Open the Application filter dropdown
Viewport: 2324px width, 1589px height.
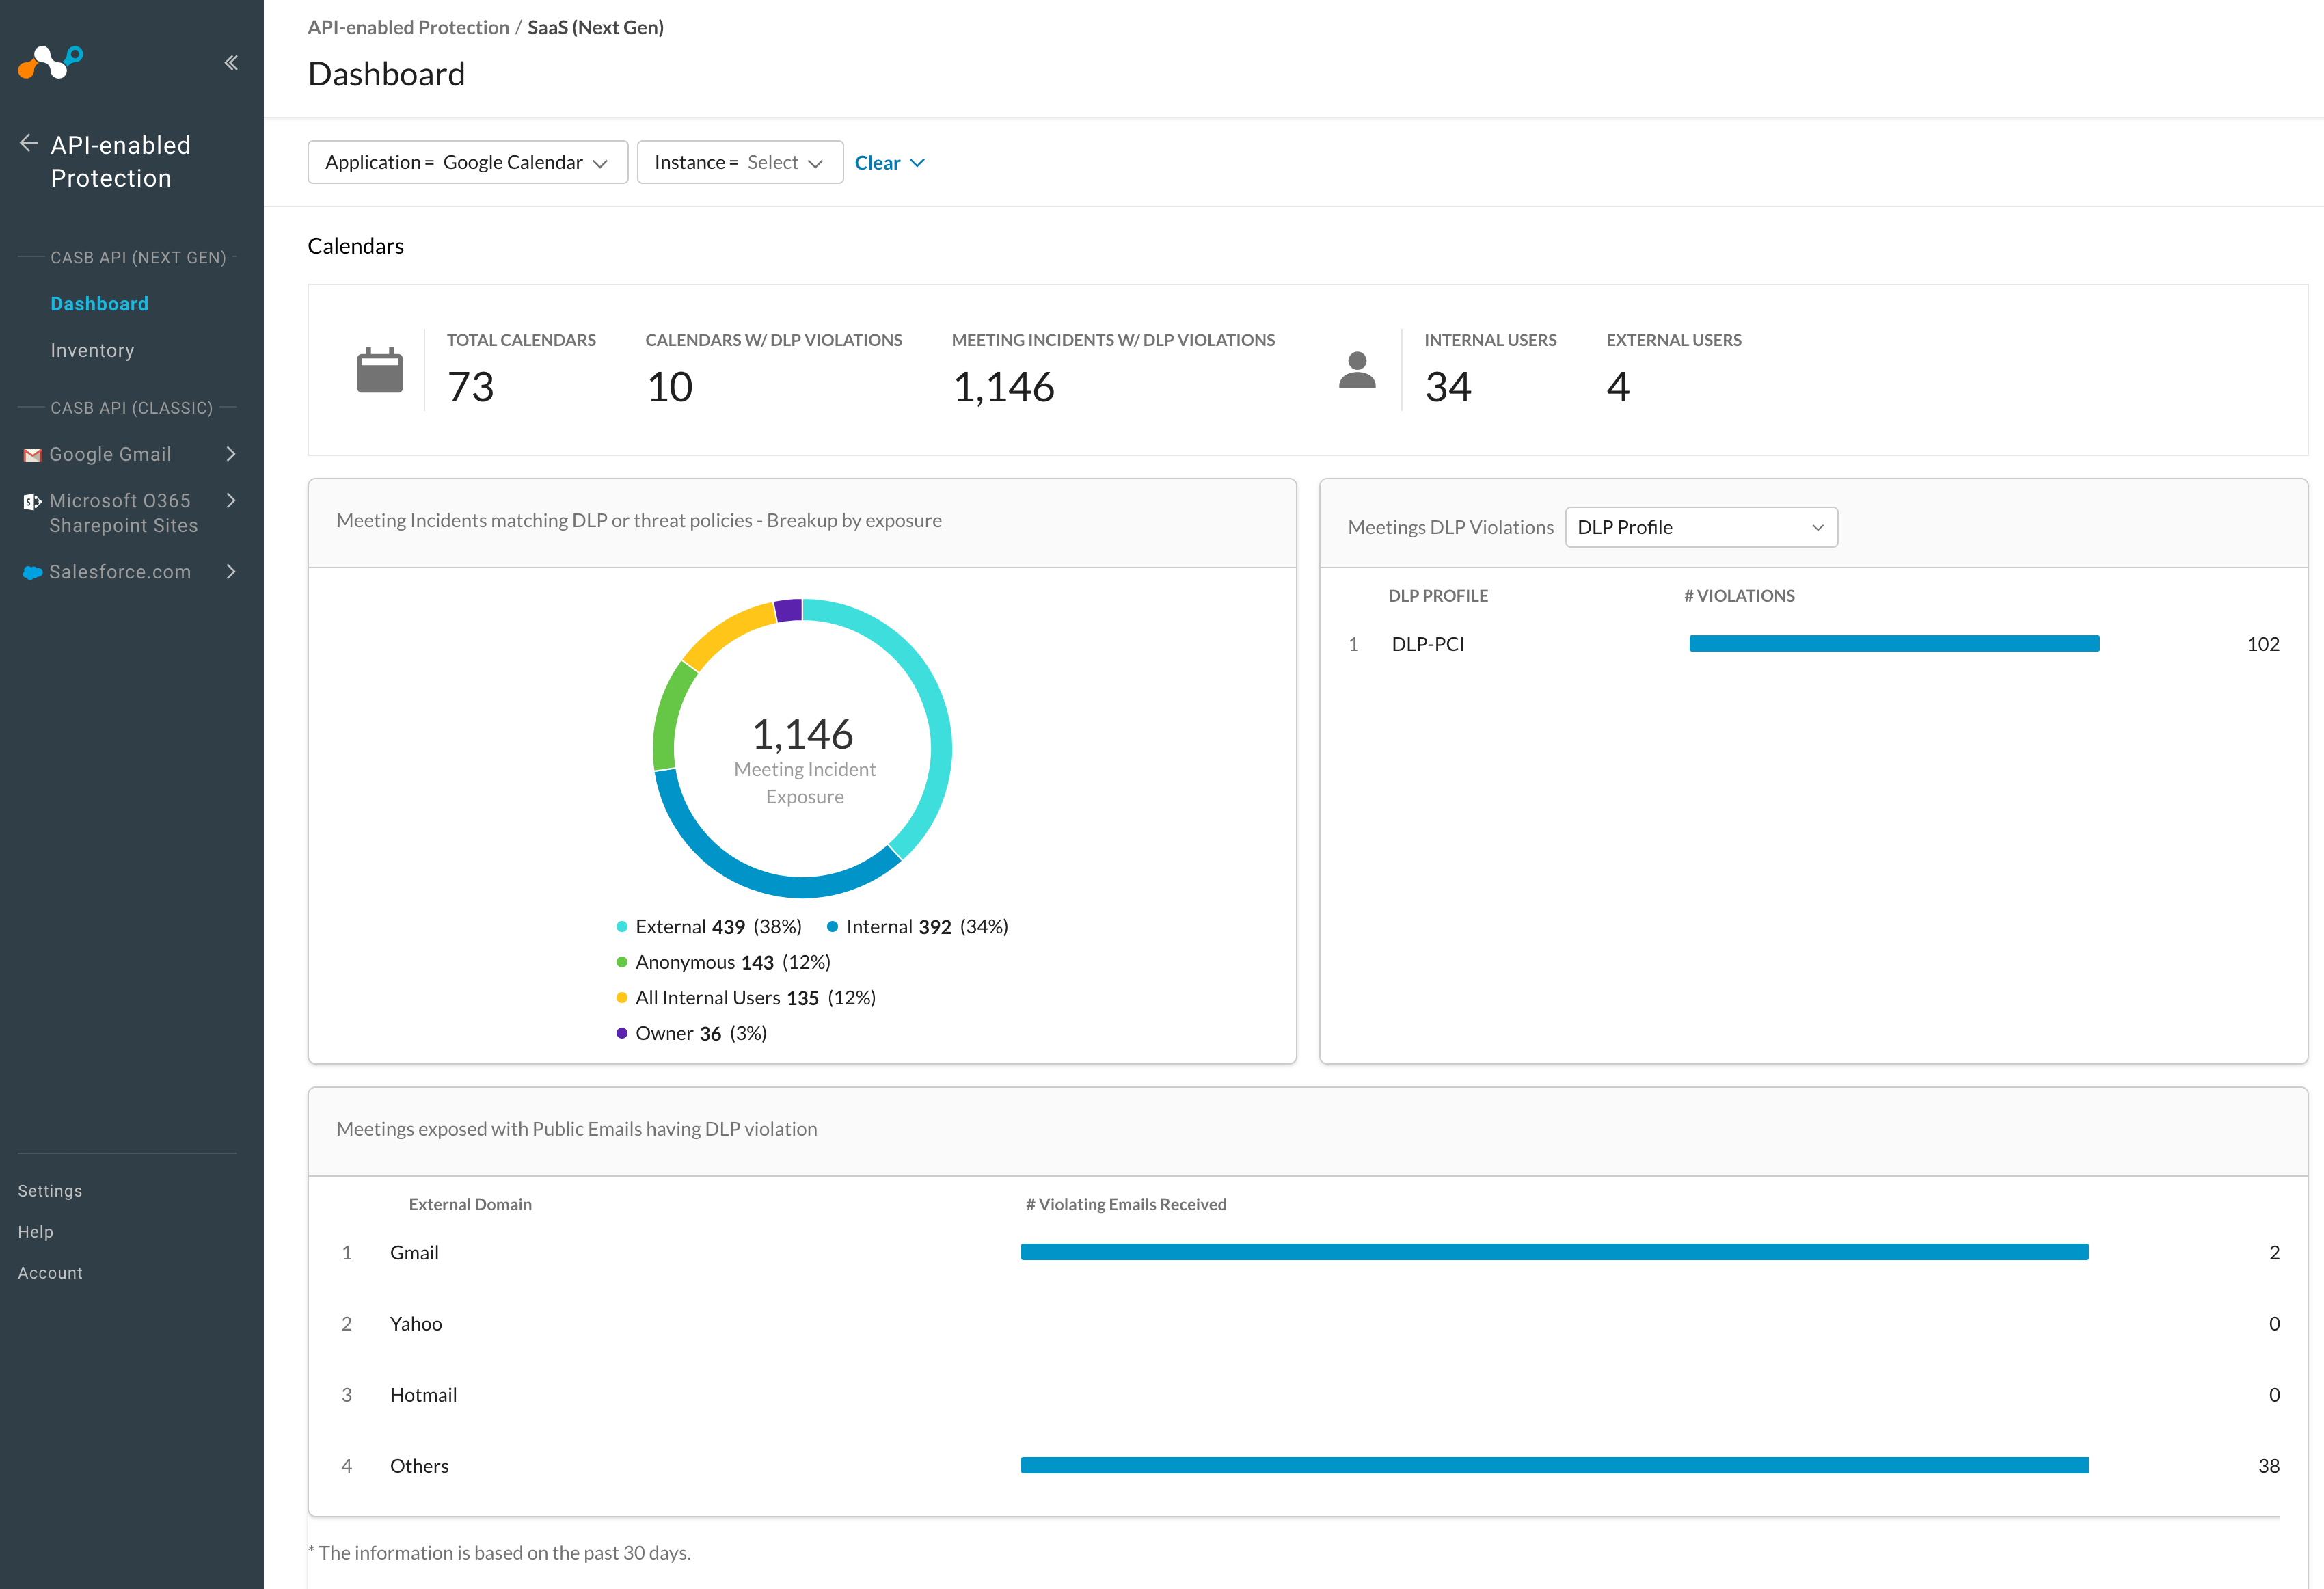point(467,162)
